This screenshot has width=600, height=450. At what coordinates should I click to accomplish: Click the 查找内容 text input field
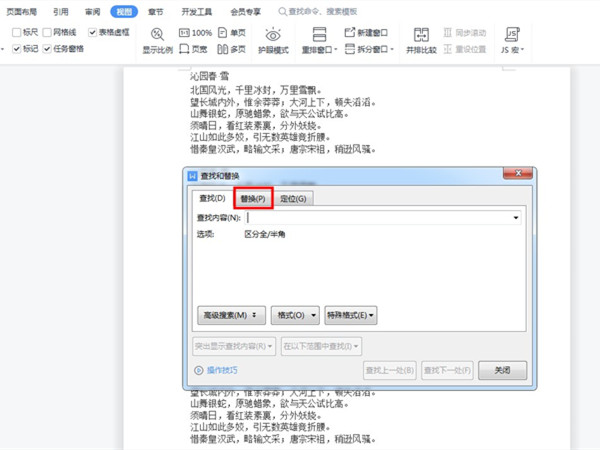(x=380, y=217)
